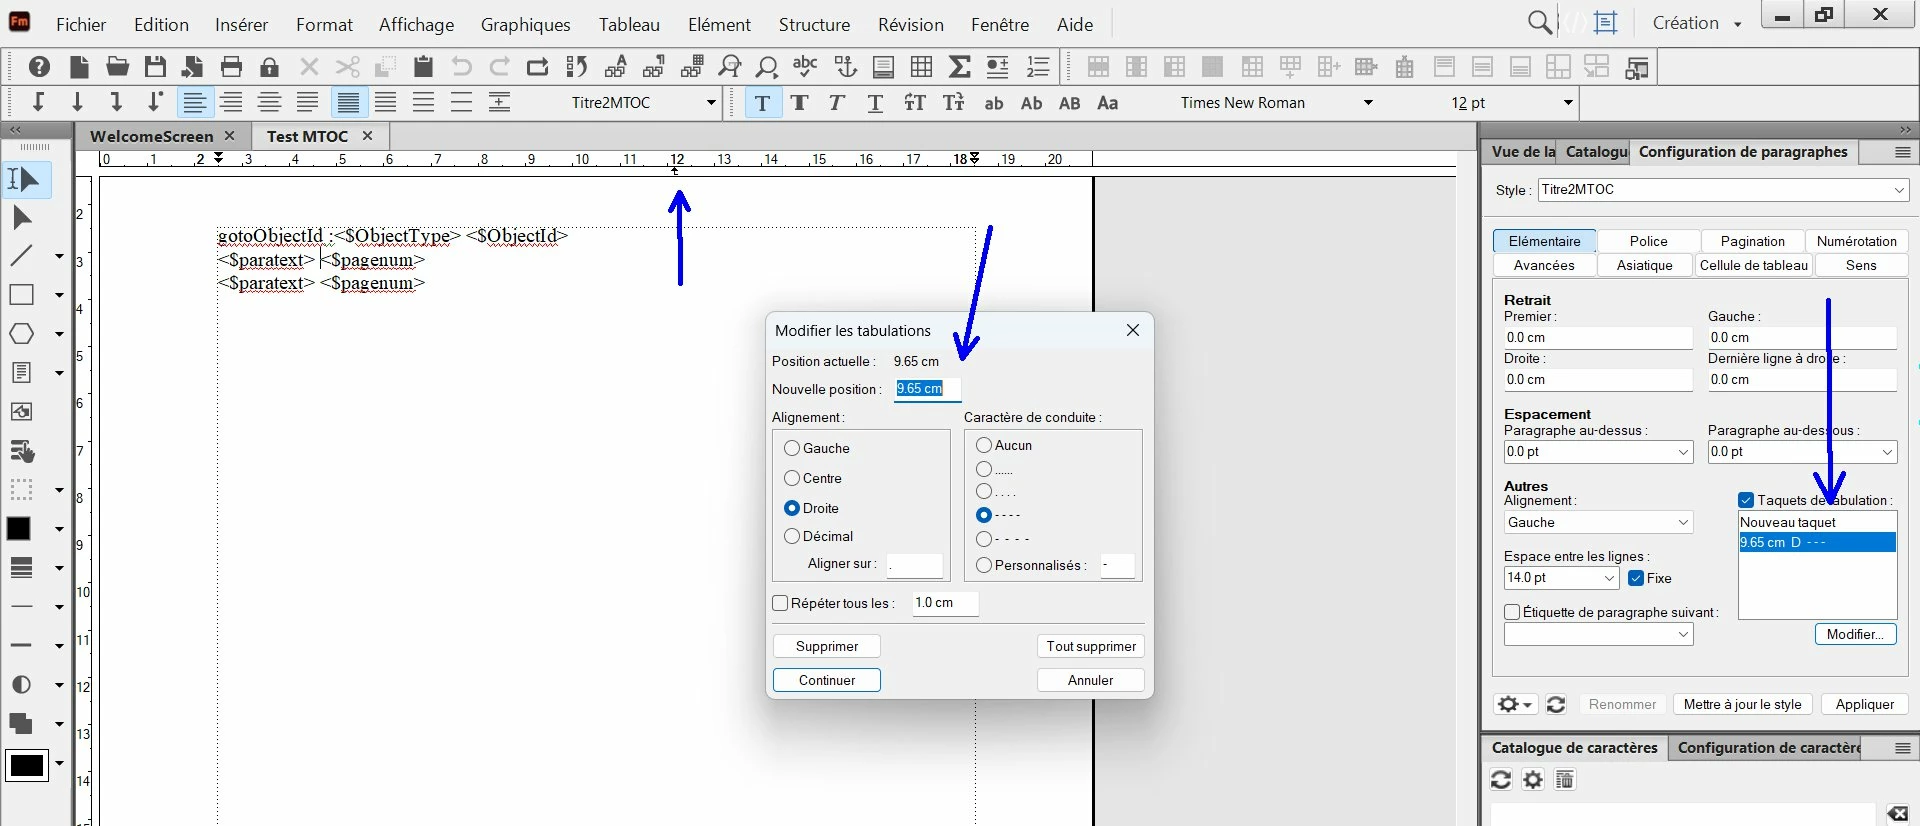
Task: Enable Répéter tous les checkbox
Action: [781, 603]
